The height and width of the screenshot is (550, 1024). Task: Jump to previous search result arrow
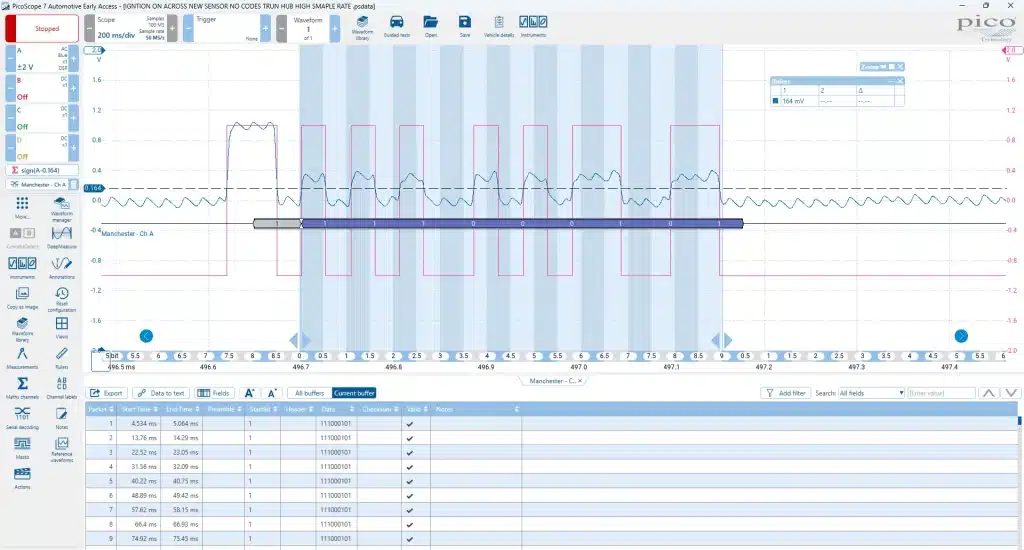coord(989,393)
